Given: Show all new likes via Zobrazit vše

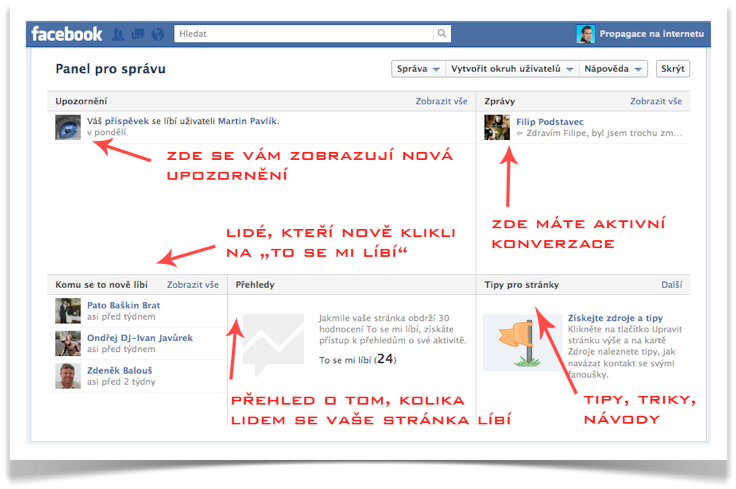Looking at the screenshot, I should click(192, 284).
